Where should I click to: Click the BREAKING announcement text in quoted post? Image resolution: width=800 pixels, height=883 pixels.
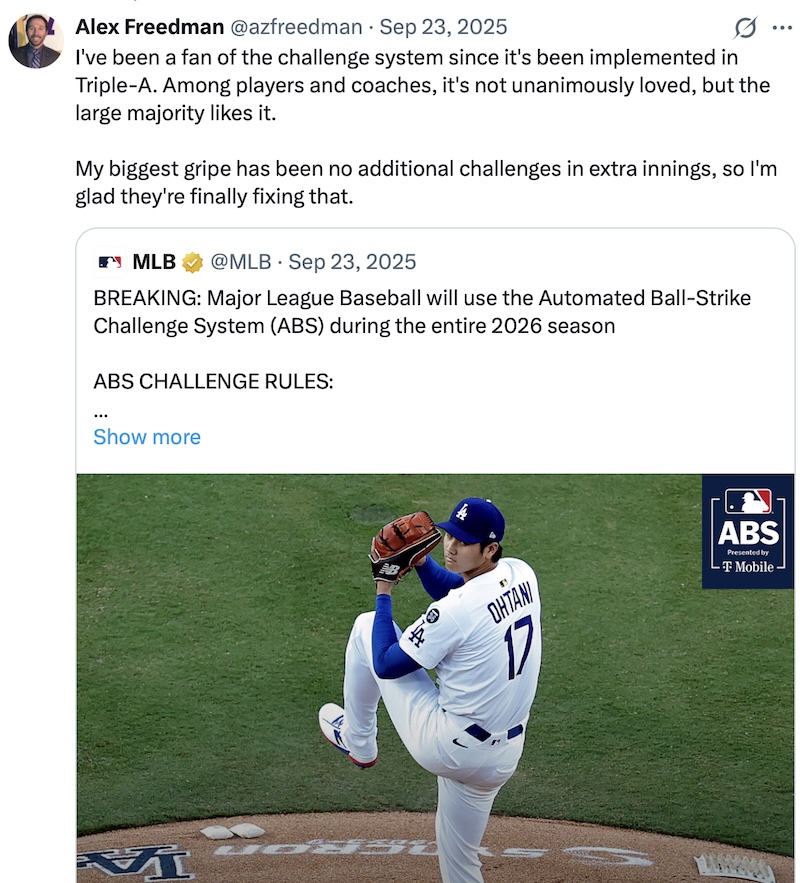click(421, 312)
